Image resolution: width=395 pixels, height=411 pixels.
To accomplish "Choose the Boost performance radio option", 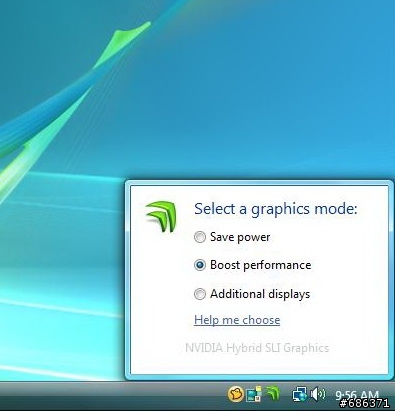I will pos(200,265).
